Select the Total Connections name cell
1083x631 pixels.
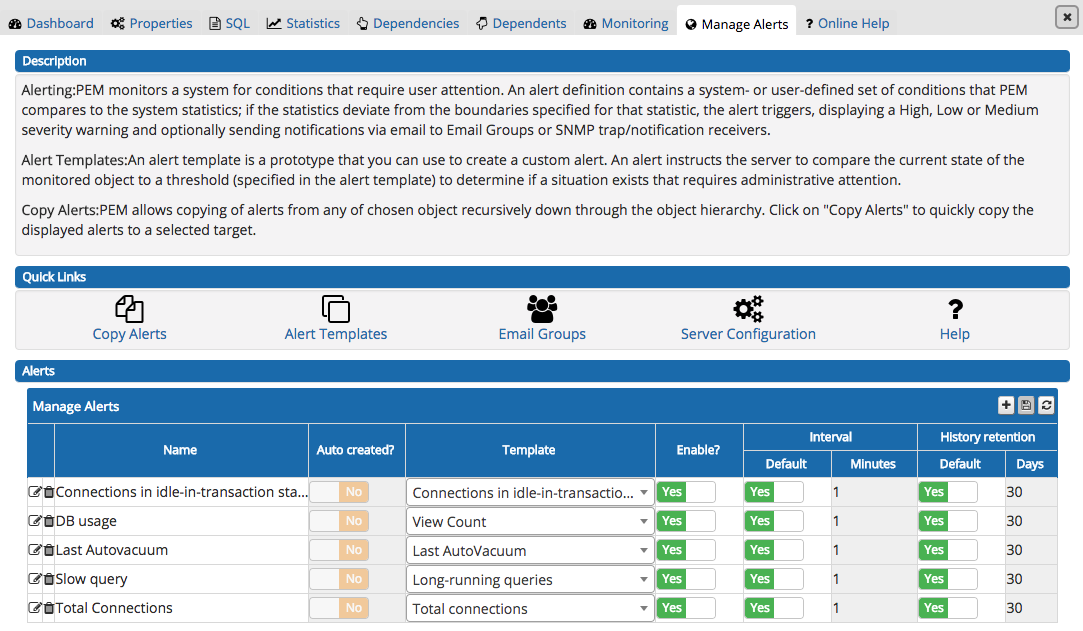[x=181, y=608]
